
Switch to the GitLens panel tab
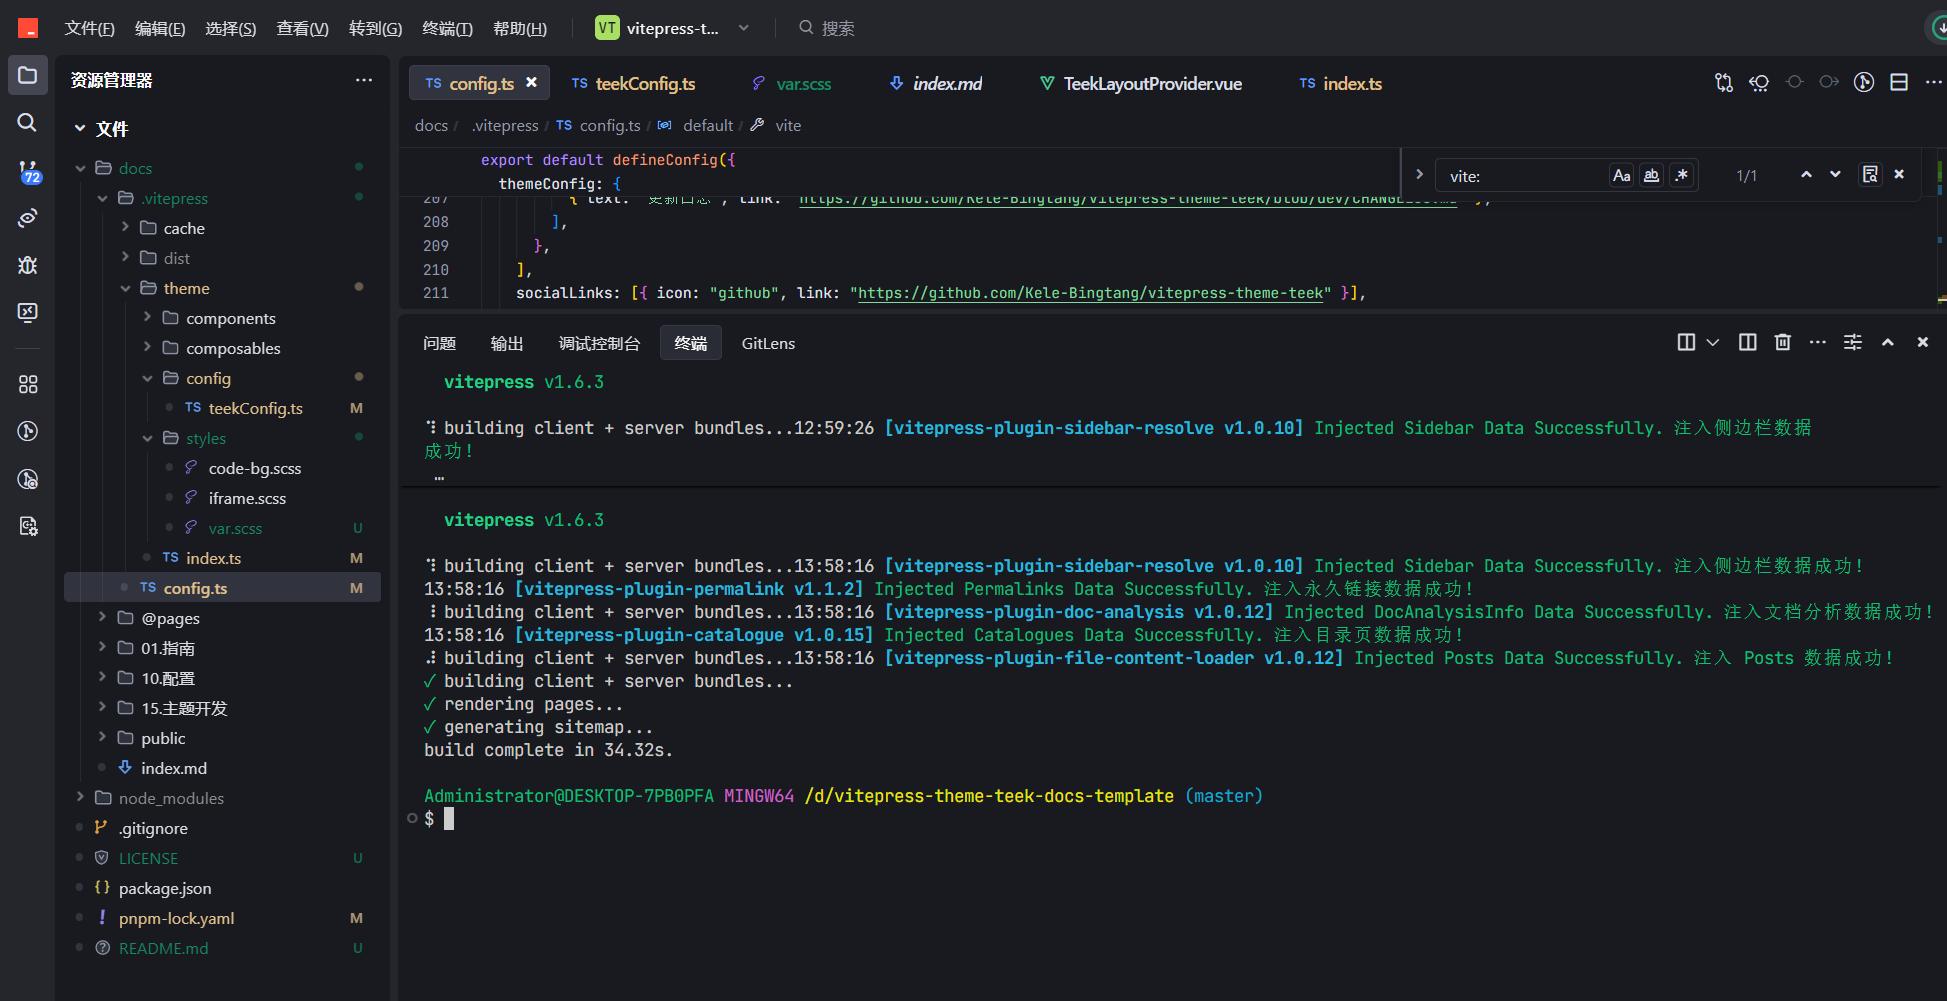[x=768, y=343]
